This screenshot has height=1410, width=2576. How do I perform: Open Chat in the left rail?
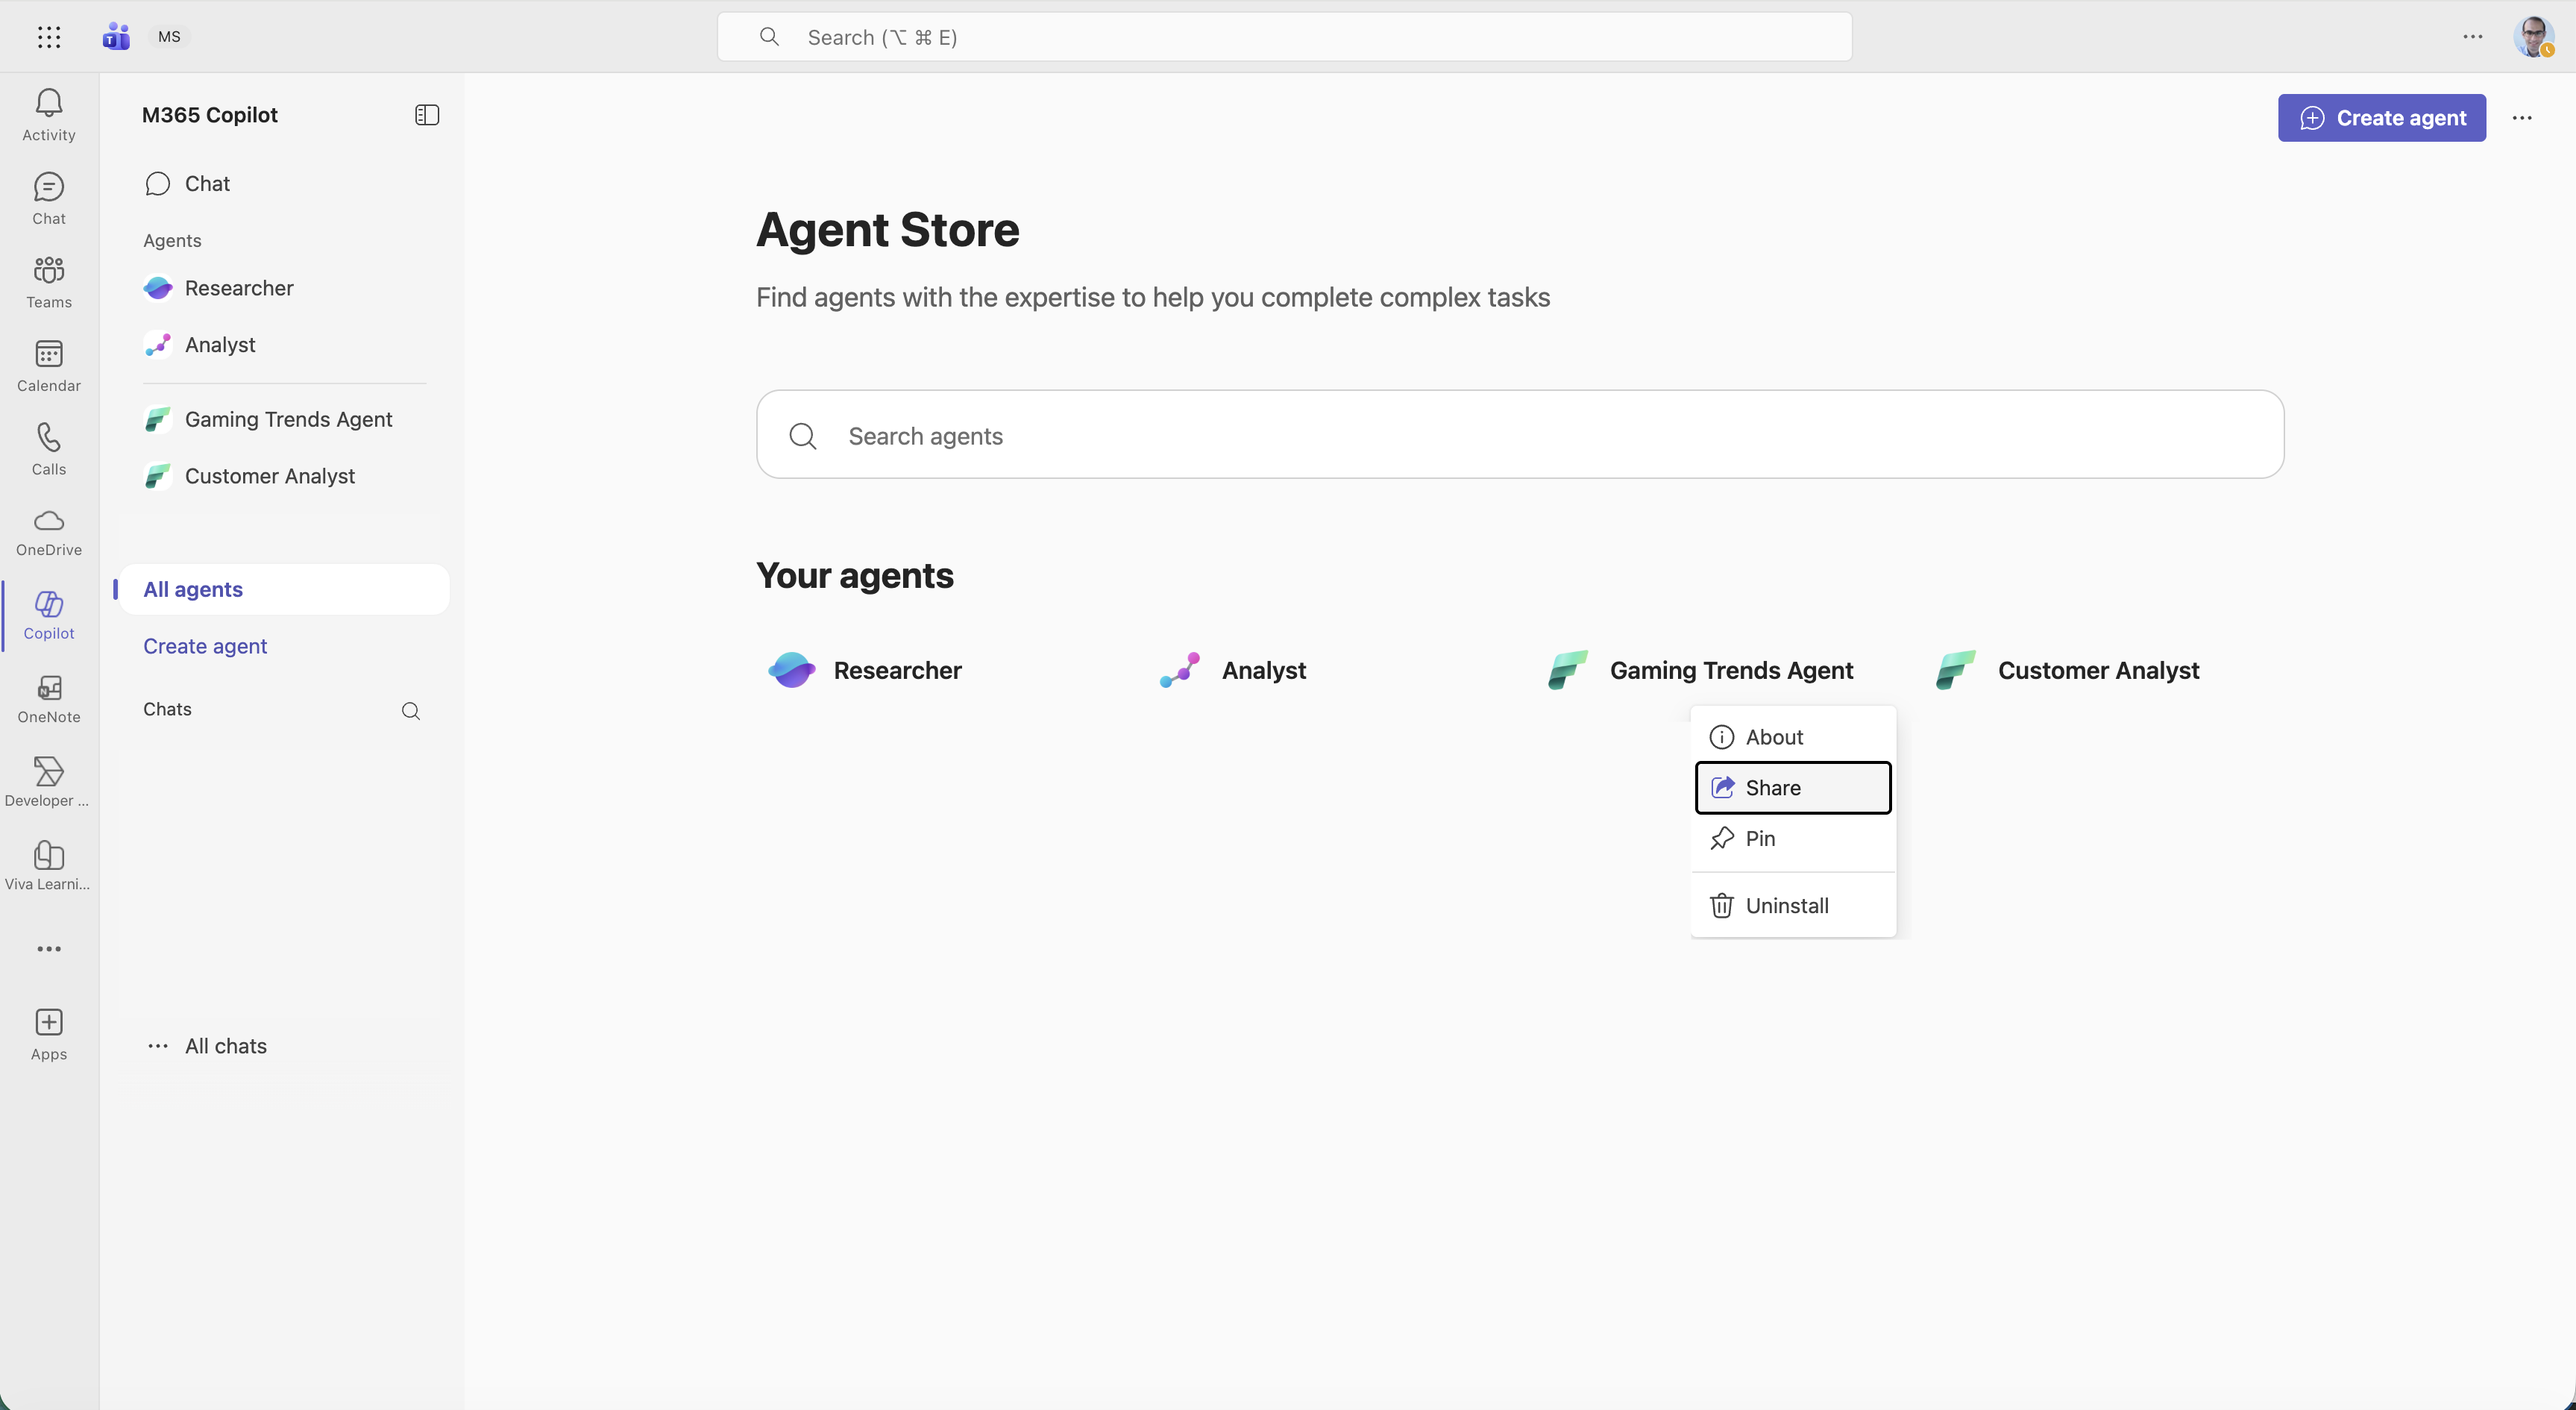click(49, 198)
